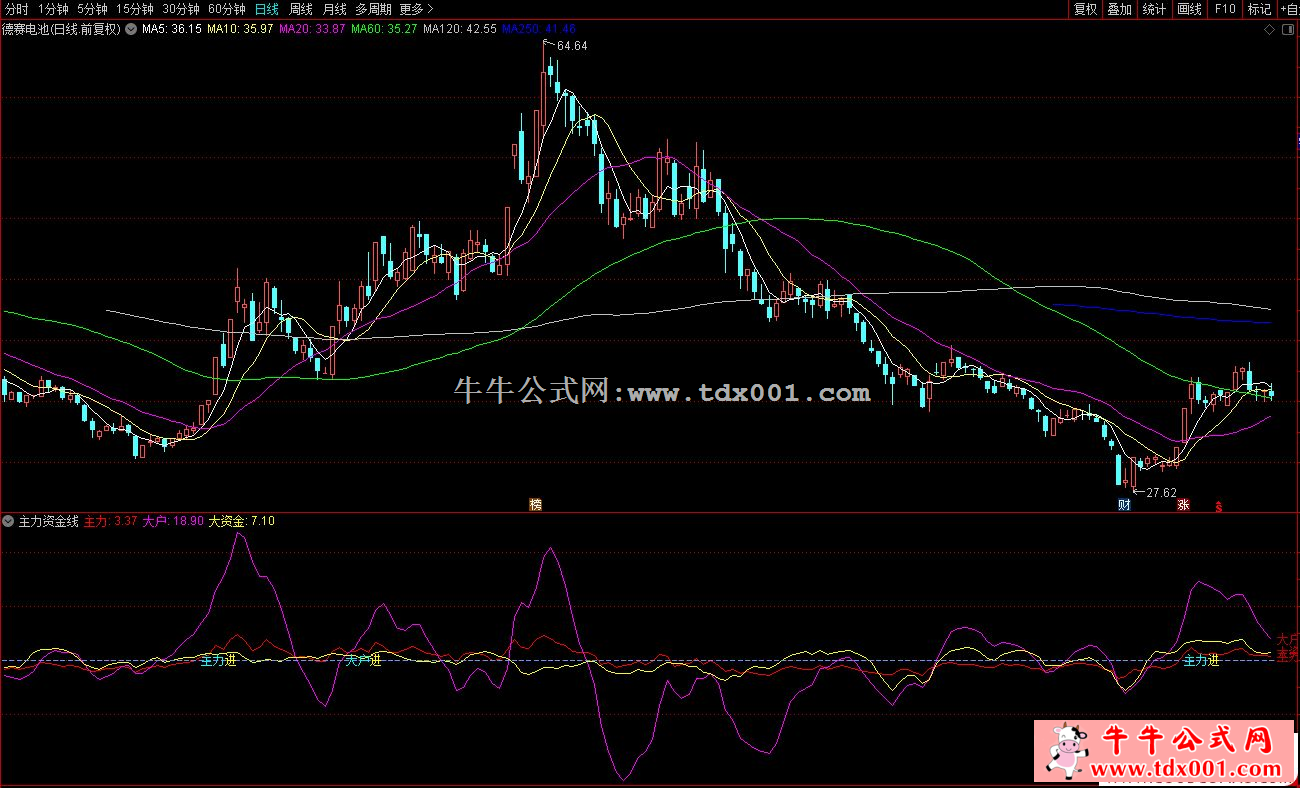The height and width of the screenshot is (788, 1300).
Task: Toggle the side panel icon at top-right
Action: tap(1286, 29)
